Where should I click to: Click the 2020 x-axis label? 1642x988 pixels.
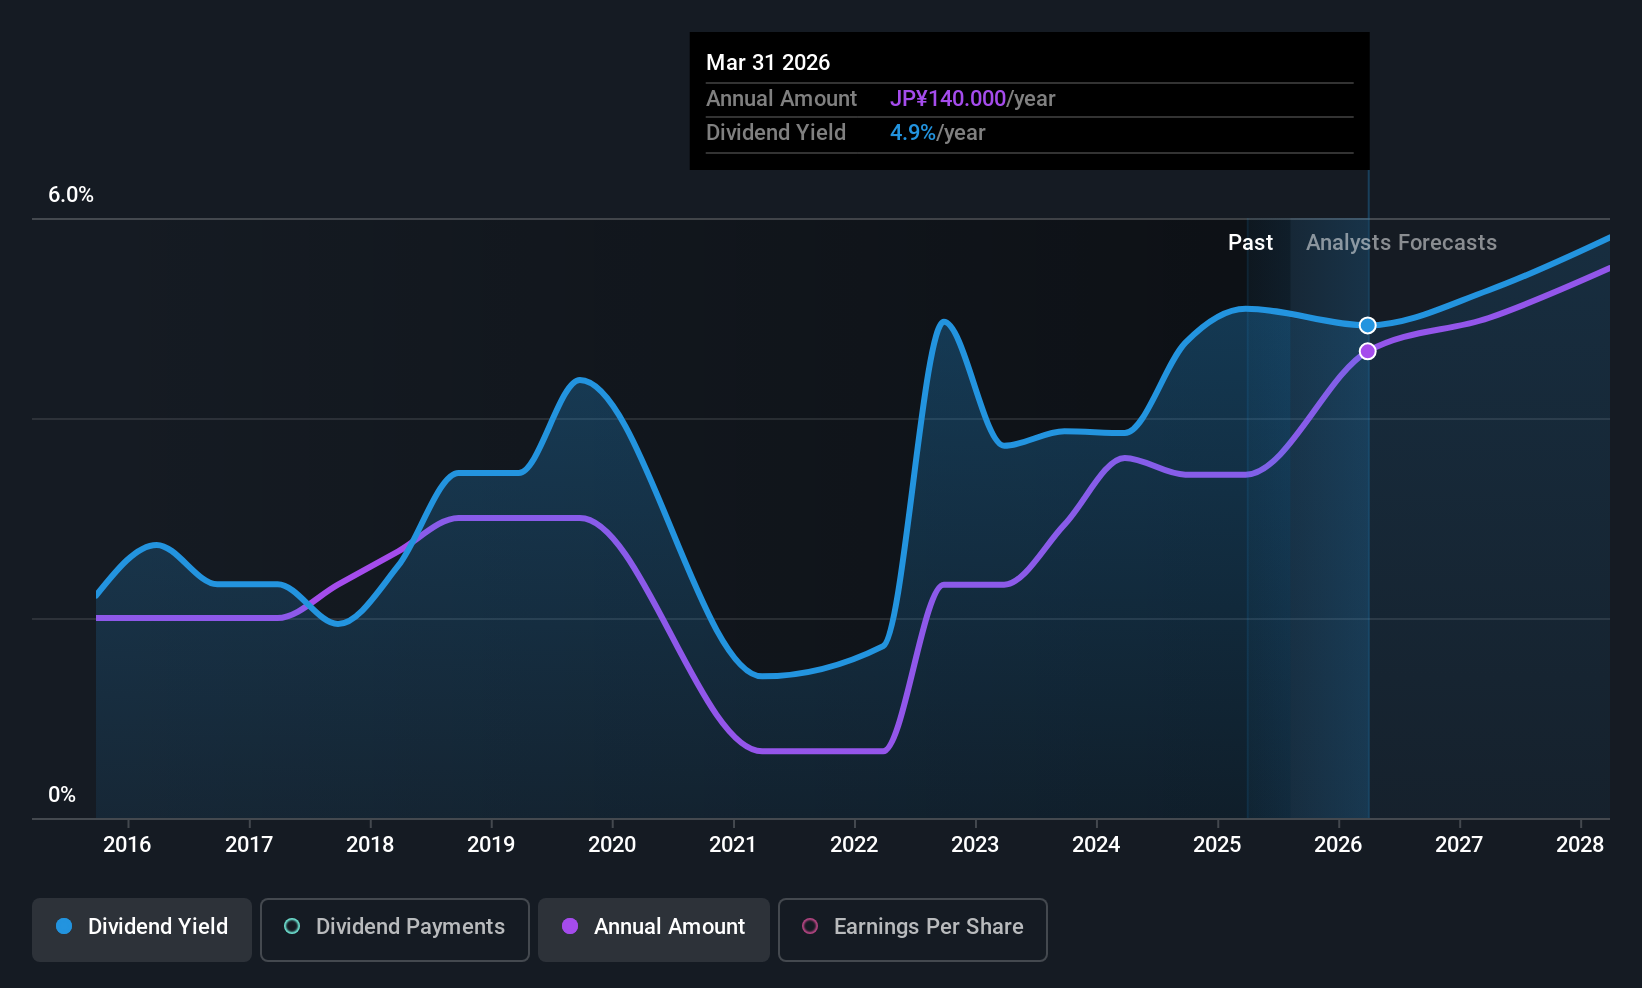[612, 845]
